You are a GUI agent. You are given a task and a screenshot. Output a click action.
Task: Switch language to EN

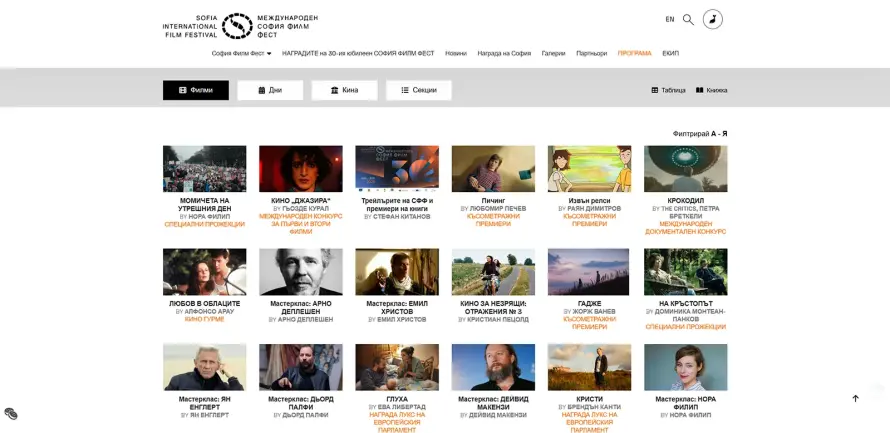670,19
